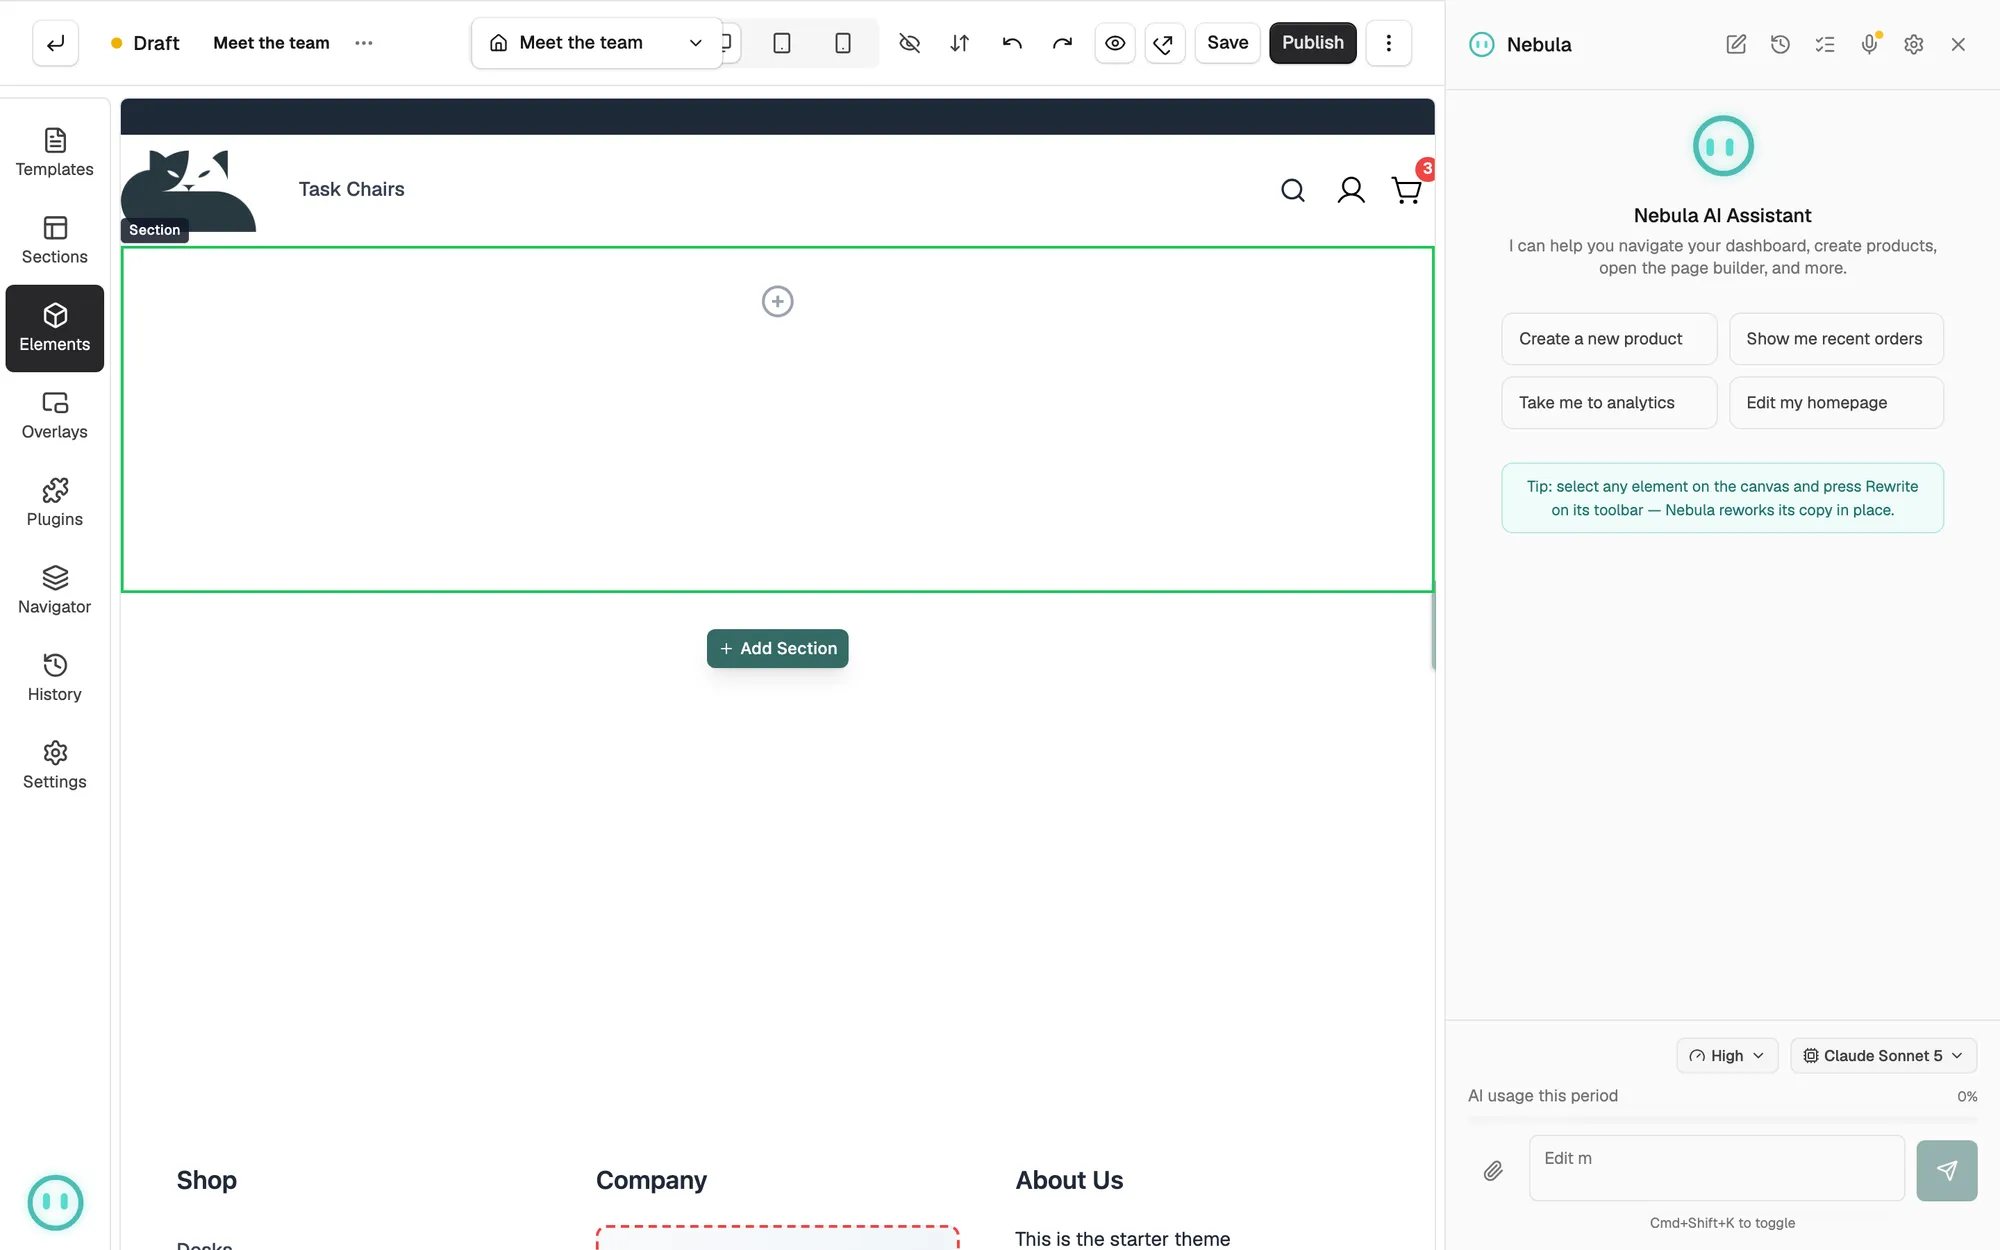Save the page
The image size is (2000, 1250).
pyautogui.click(x=1227, y=43)
